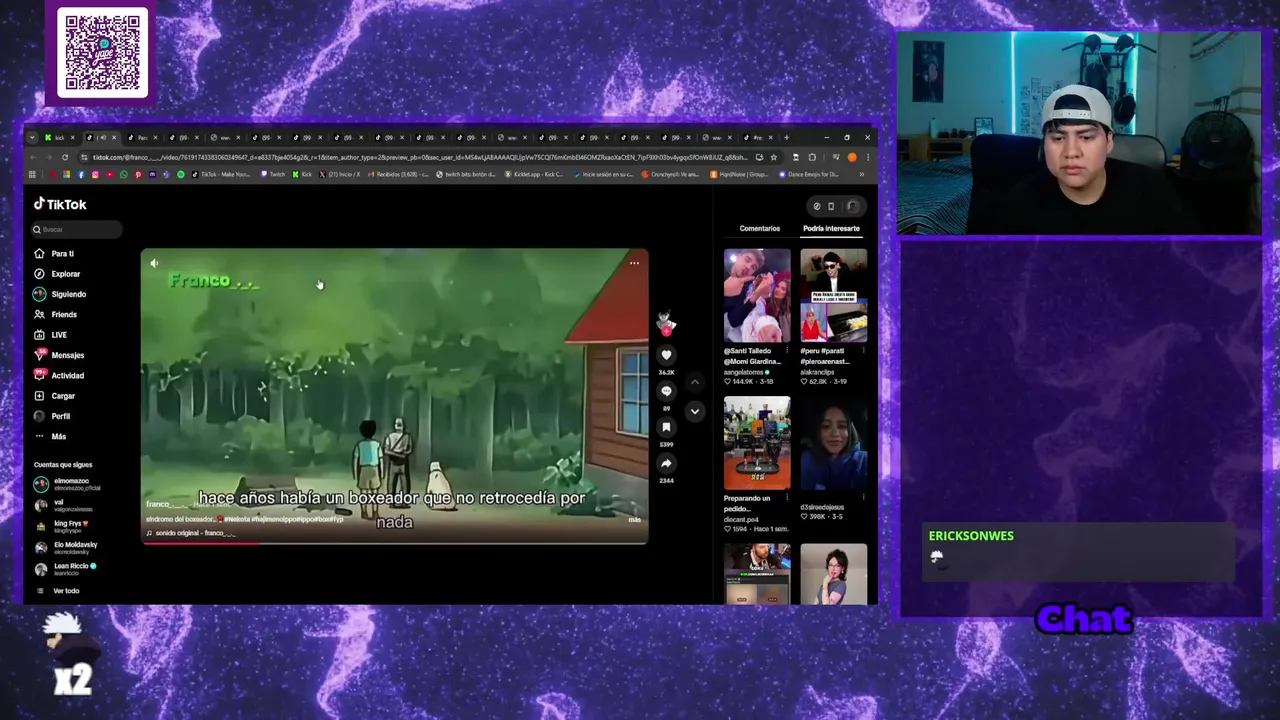Like the video with the heart icon
The height and width of the screenshot is (720, 1280).
[x=666, y=355]
